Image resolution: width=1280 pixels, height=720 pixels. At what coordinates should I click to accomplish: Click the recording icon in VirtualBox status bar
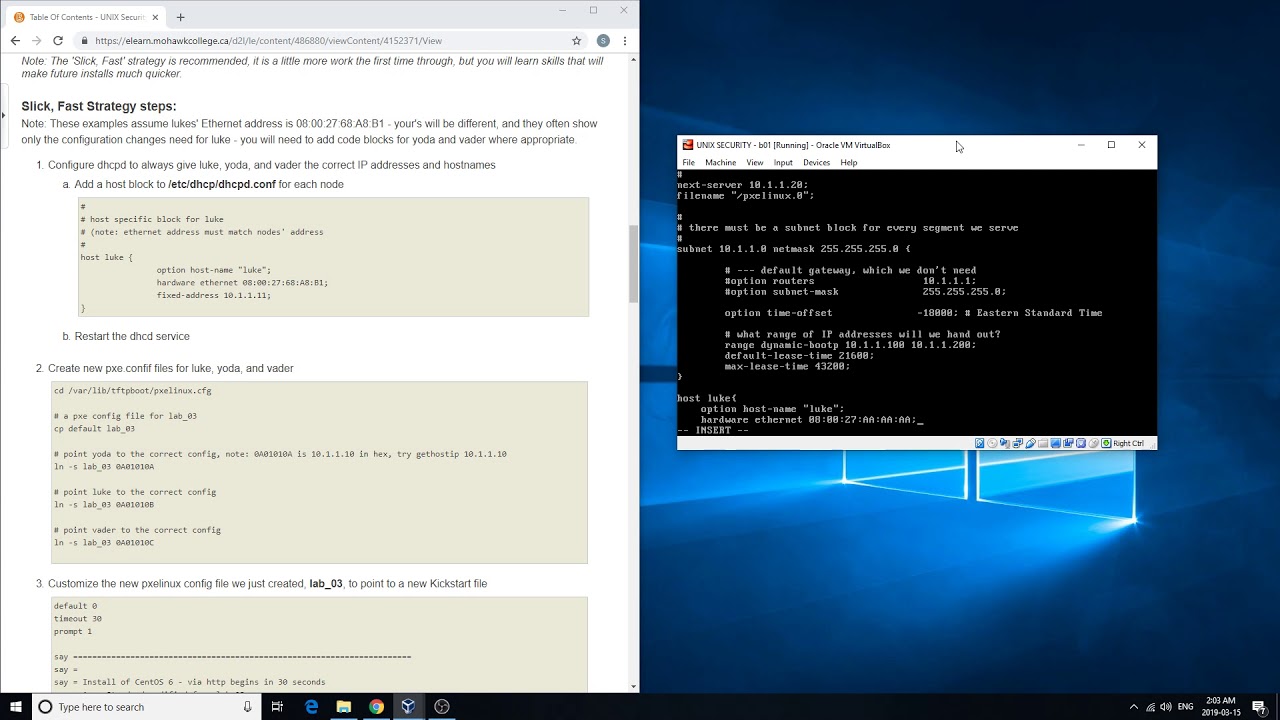[1068, 443]
